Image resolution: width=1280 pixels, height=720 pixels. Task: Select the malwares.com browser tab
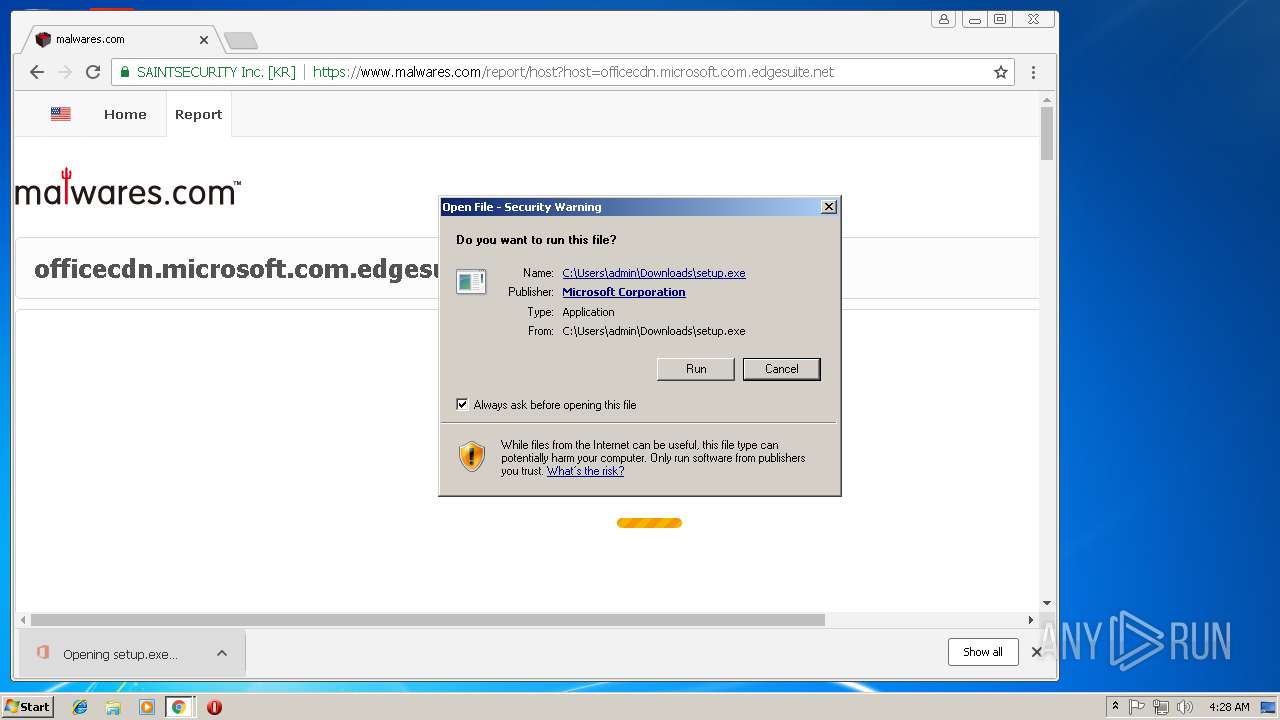tap(120, 40)
